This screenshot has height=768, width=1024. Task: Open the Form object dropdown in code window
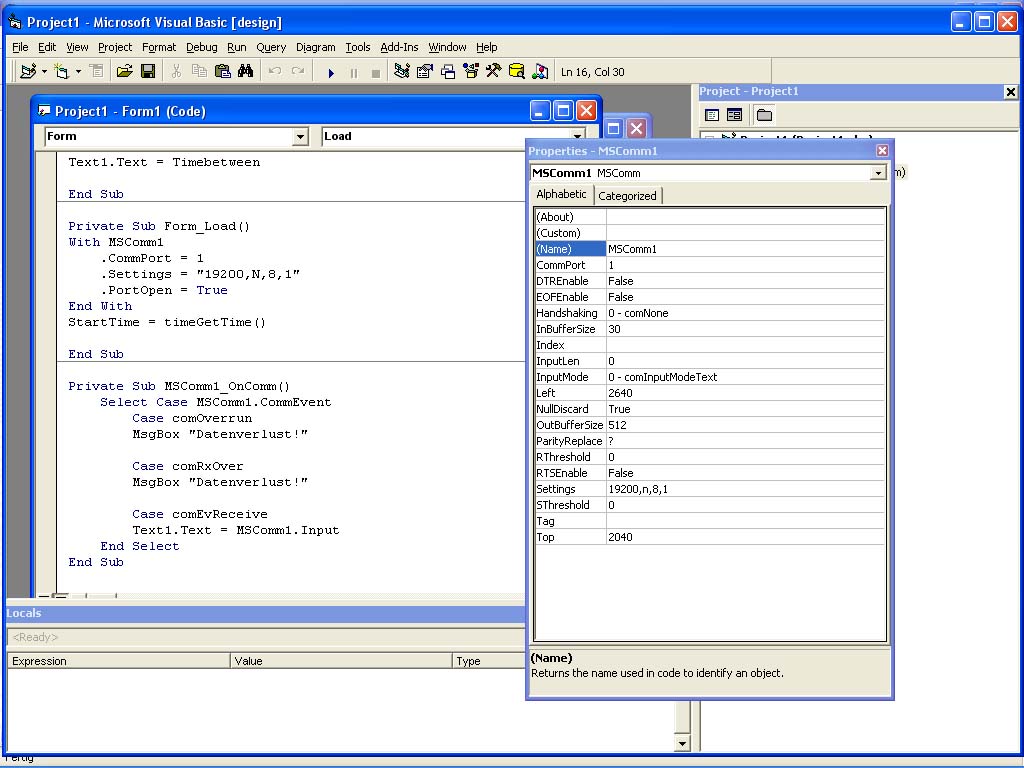tap(300, 136)
